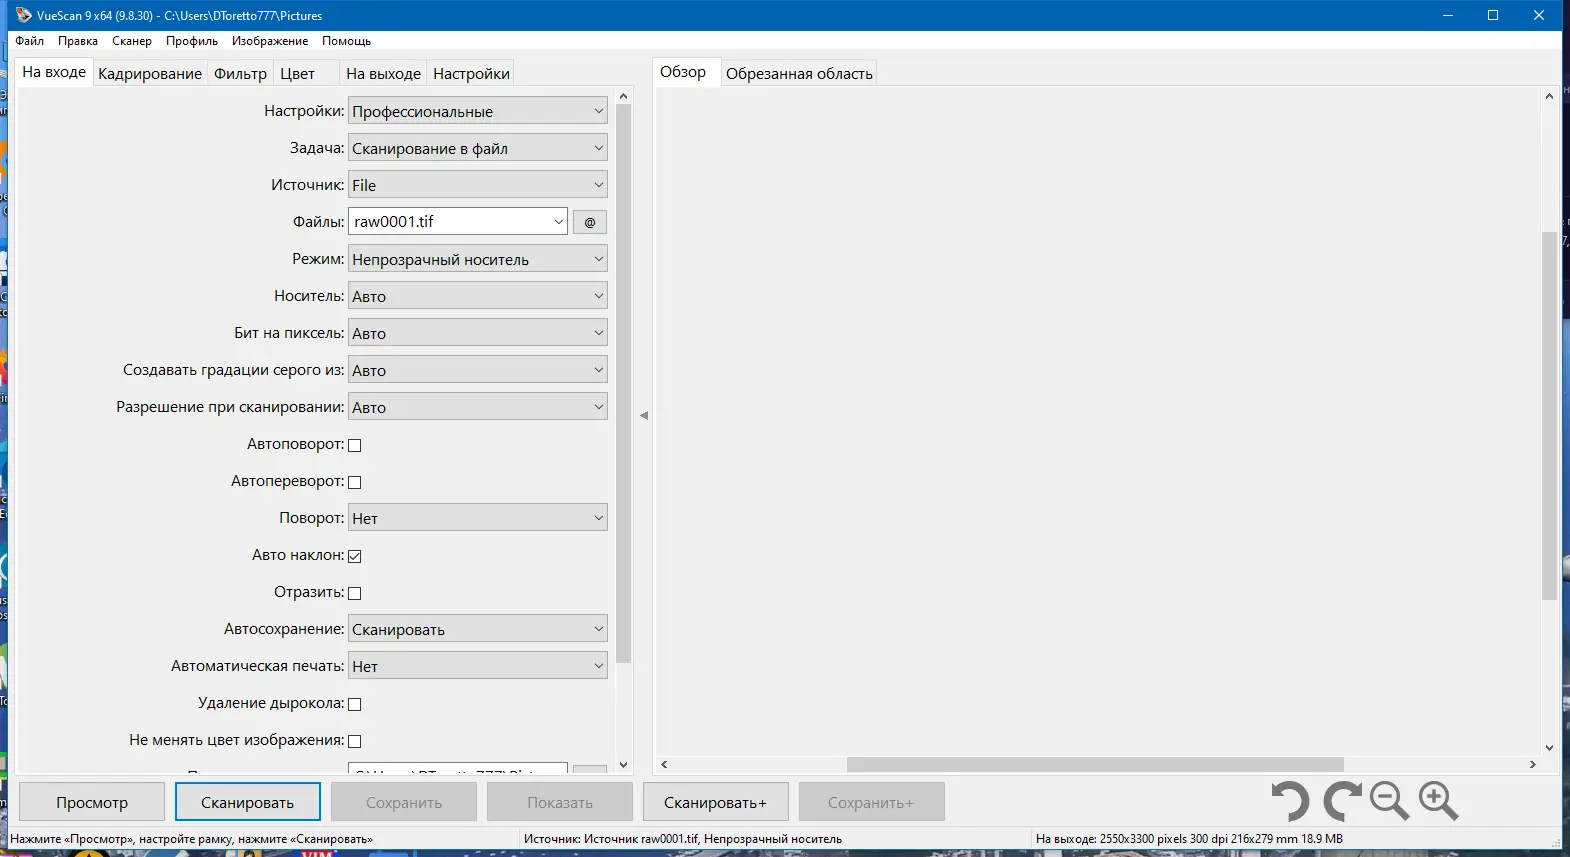Click preview scroll right arrow
The height and width of the screenshot is (857, 1570).
click(1533, 764)
